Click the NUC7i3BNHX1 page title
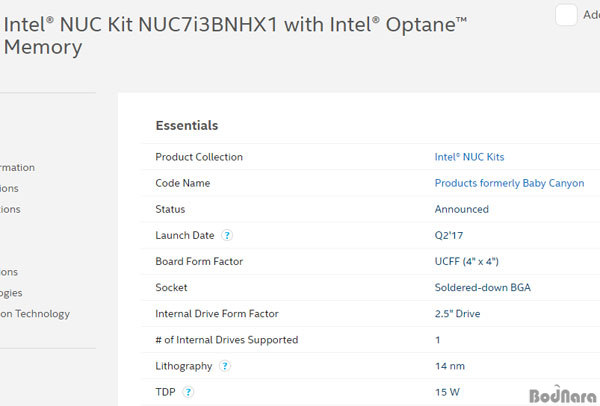 coord(235,35)
